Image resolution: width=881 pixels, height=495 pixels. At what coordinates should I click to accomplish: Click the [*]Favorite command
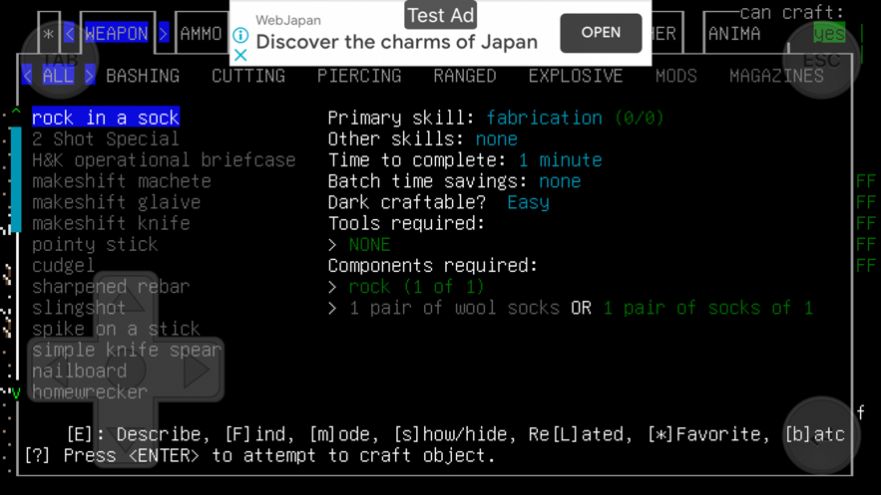(x=707, y=434)
